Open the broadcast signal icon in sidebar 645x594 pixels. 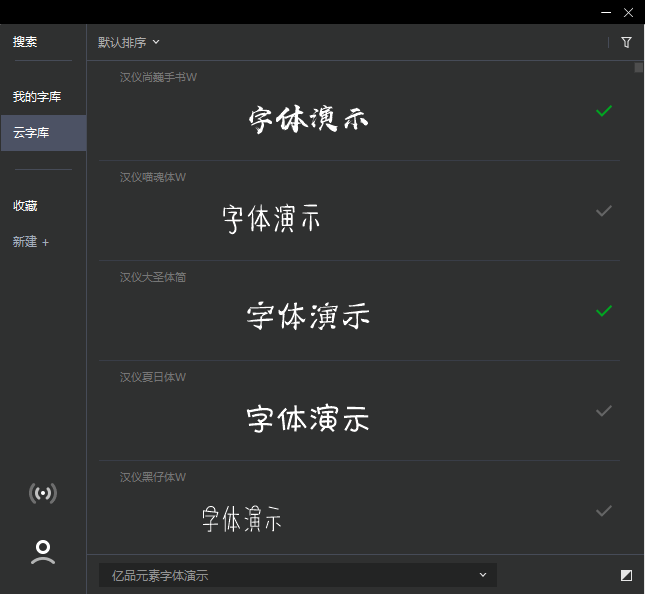point(43,493)
